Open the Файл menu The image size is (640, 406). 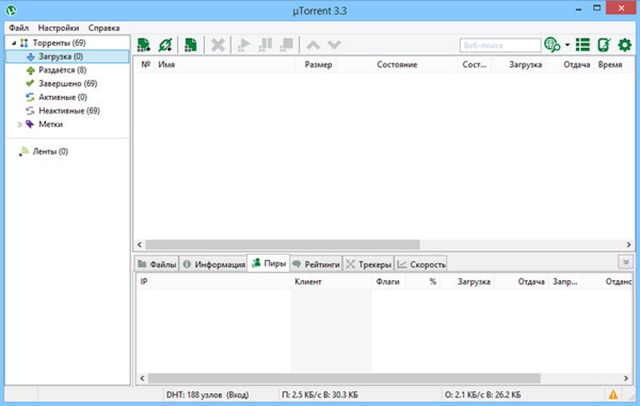coord(19,28)
